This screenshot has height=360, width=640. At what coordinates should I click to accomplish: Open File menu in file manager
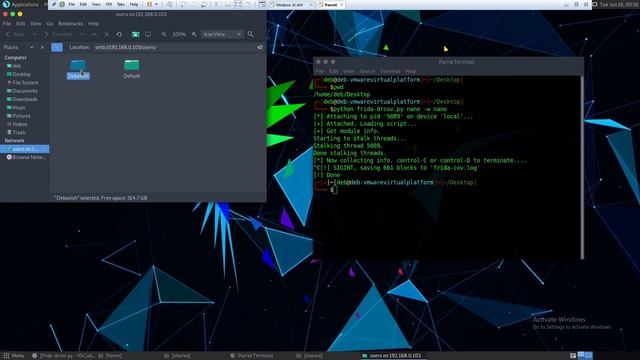[x=7, y=24]
